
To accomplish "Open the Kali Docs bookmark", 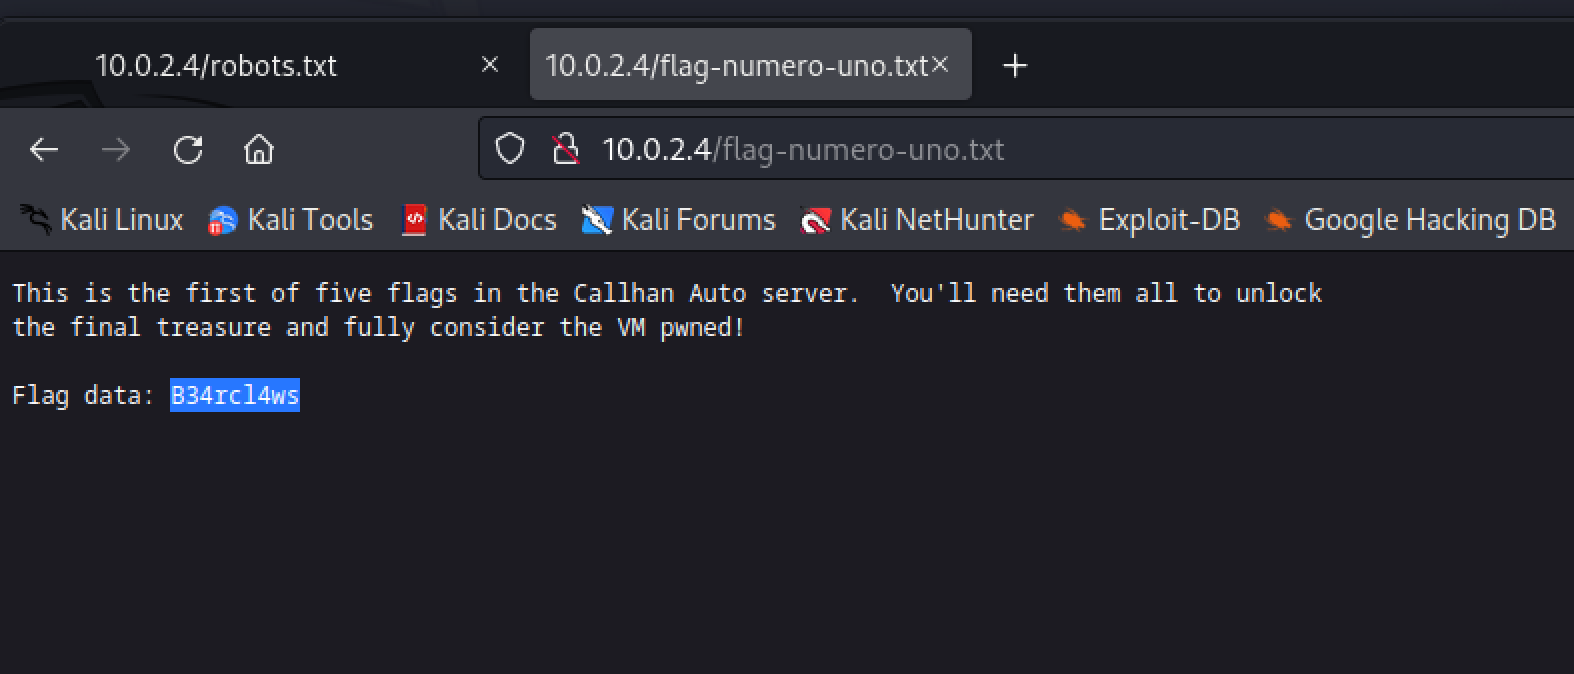I will point(478,220).
